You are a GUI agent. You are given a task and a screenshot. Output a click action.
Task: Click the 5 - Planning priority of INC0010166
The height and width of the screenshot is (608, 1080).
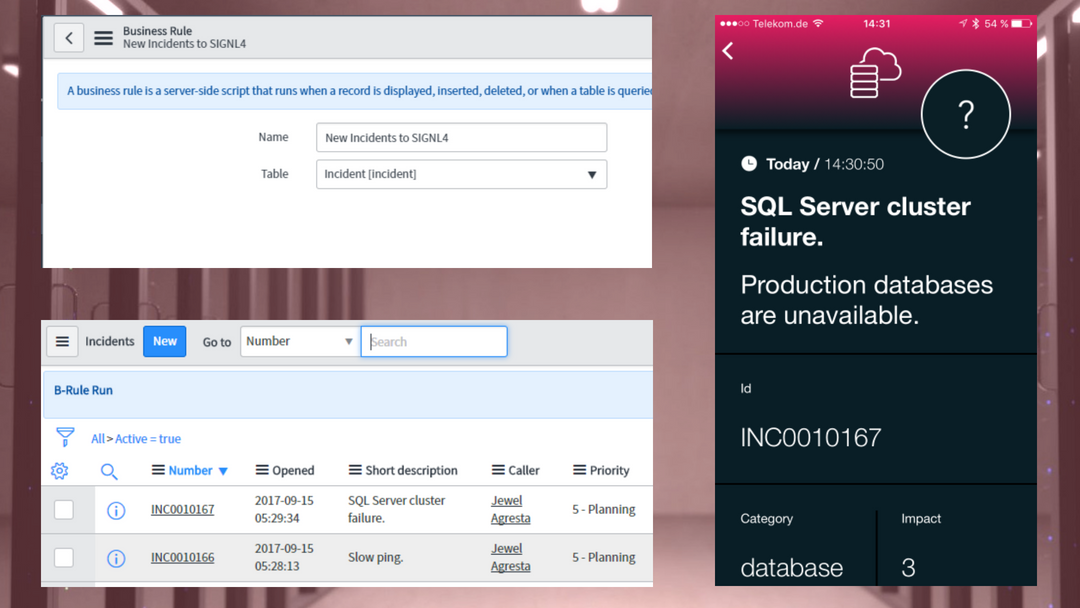(603, 558)
